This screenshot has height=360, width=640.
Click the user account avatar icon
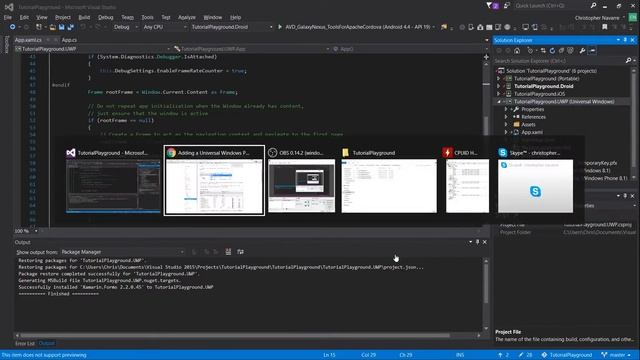coord(633,18)
